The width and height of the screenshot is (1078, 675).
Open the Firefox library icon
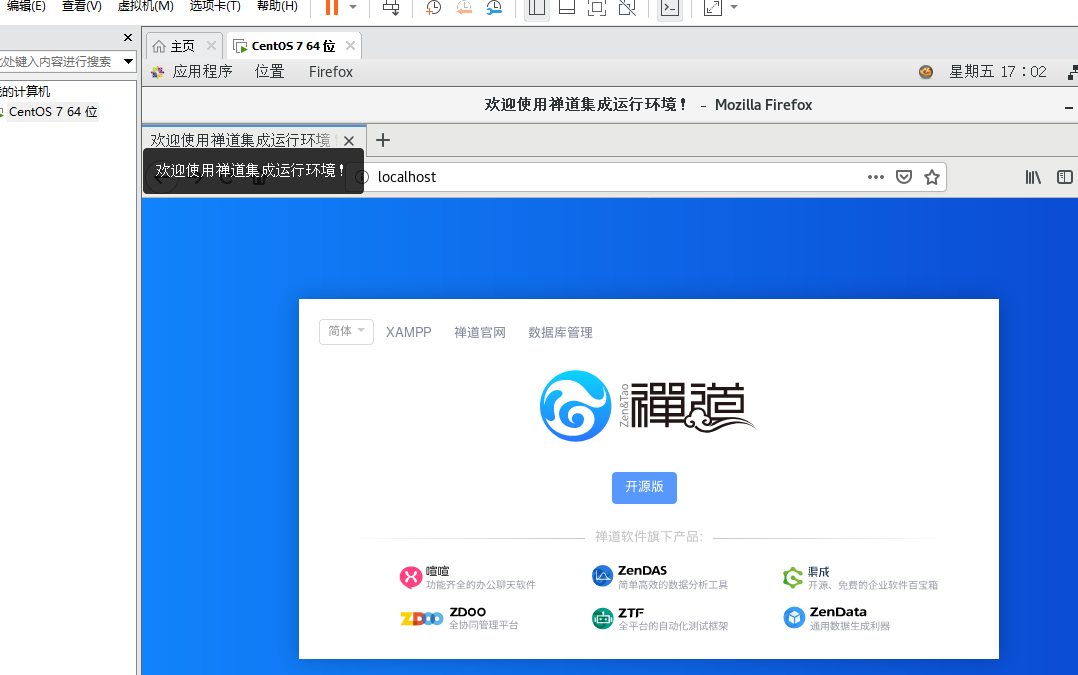pos(1033,177)
